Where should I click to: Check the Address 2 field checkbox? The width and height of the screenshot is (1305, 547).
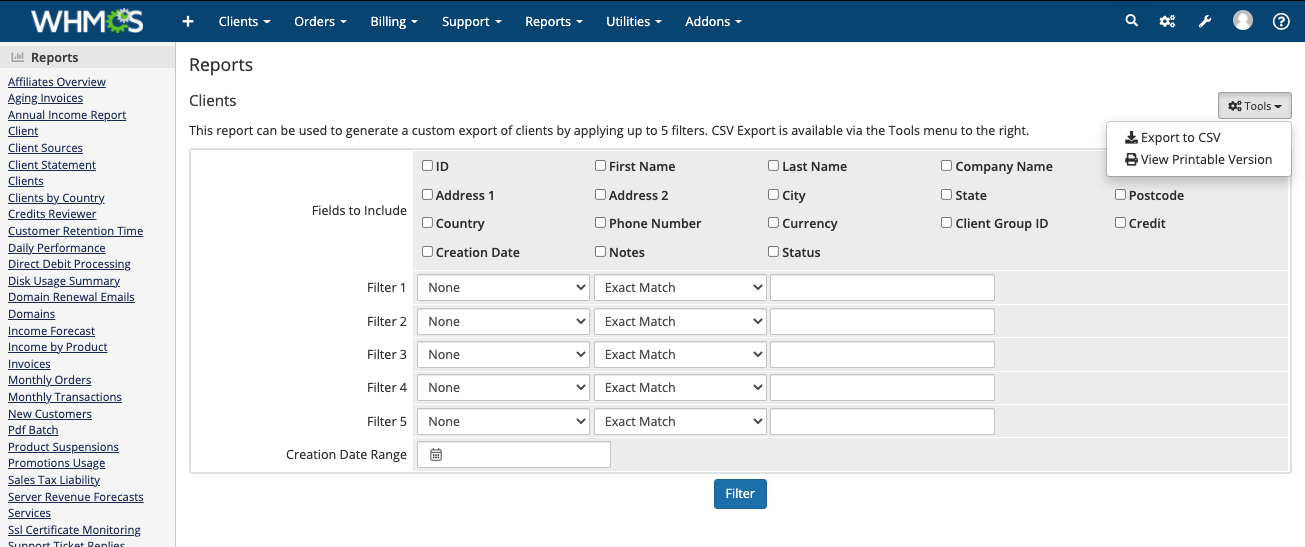(601, 195)
